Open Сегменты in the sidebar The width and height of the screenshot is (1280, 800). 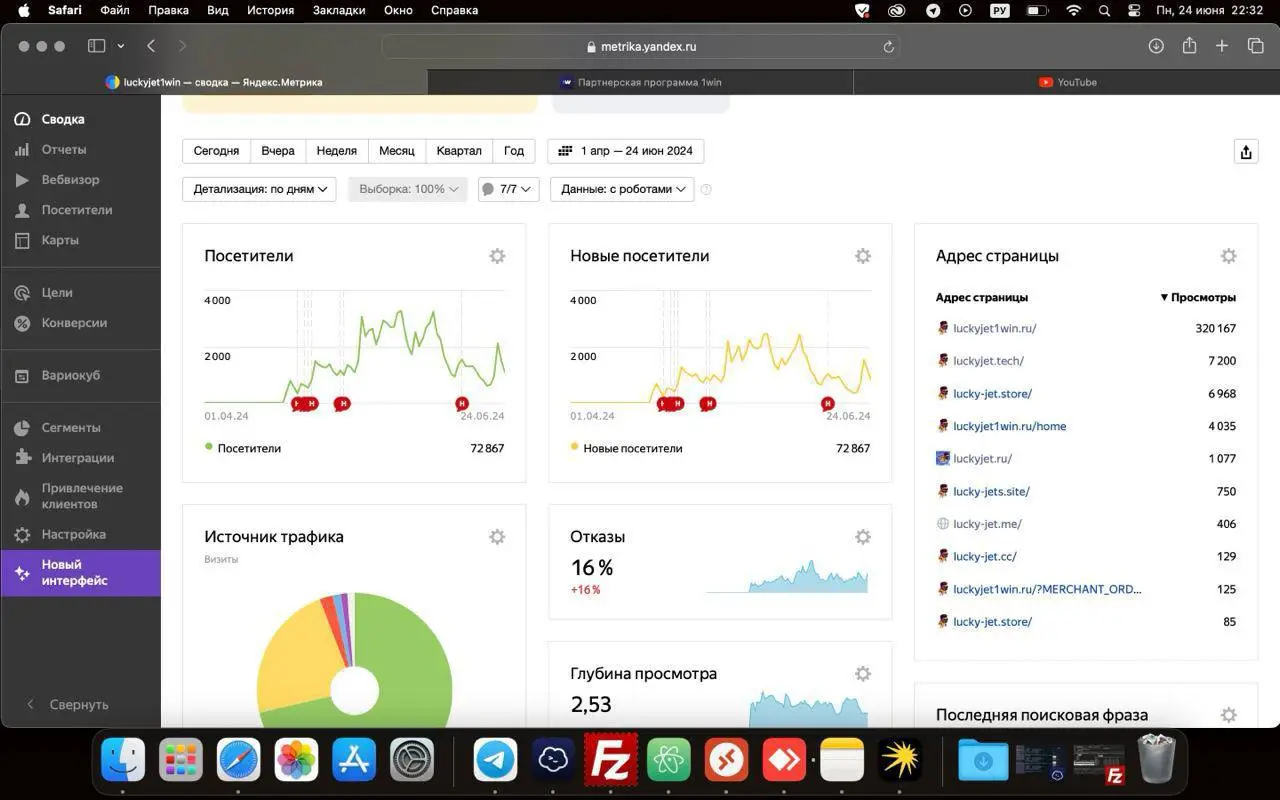point(70,428)
